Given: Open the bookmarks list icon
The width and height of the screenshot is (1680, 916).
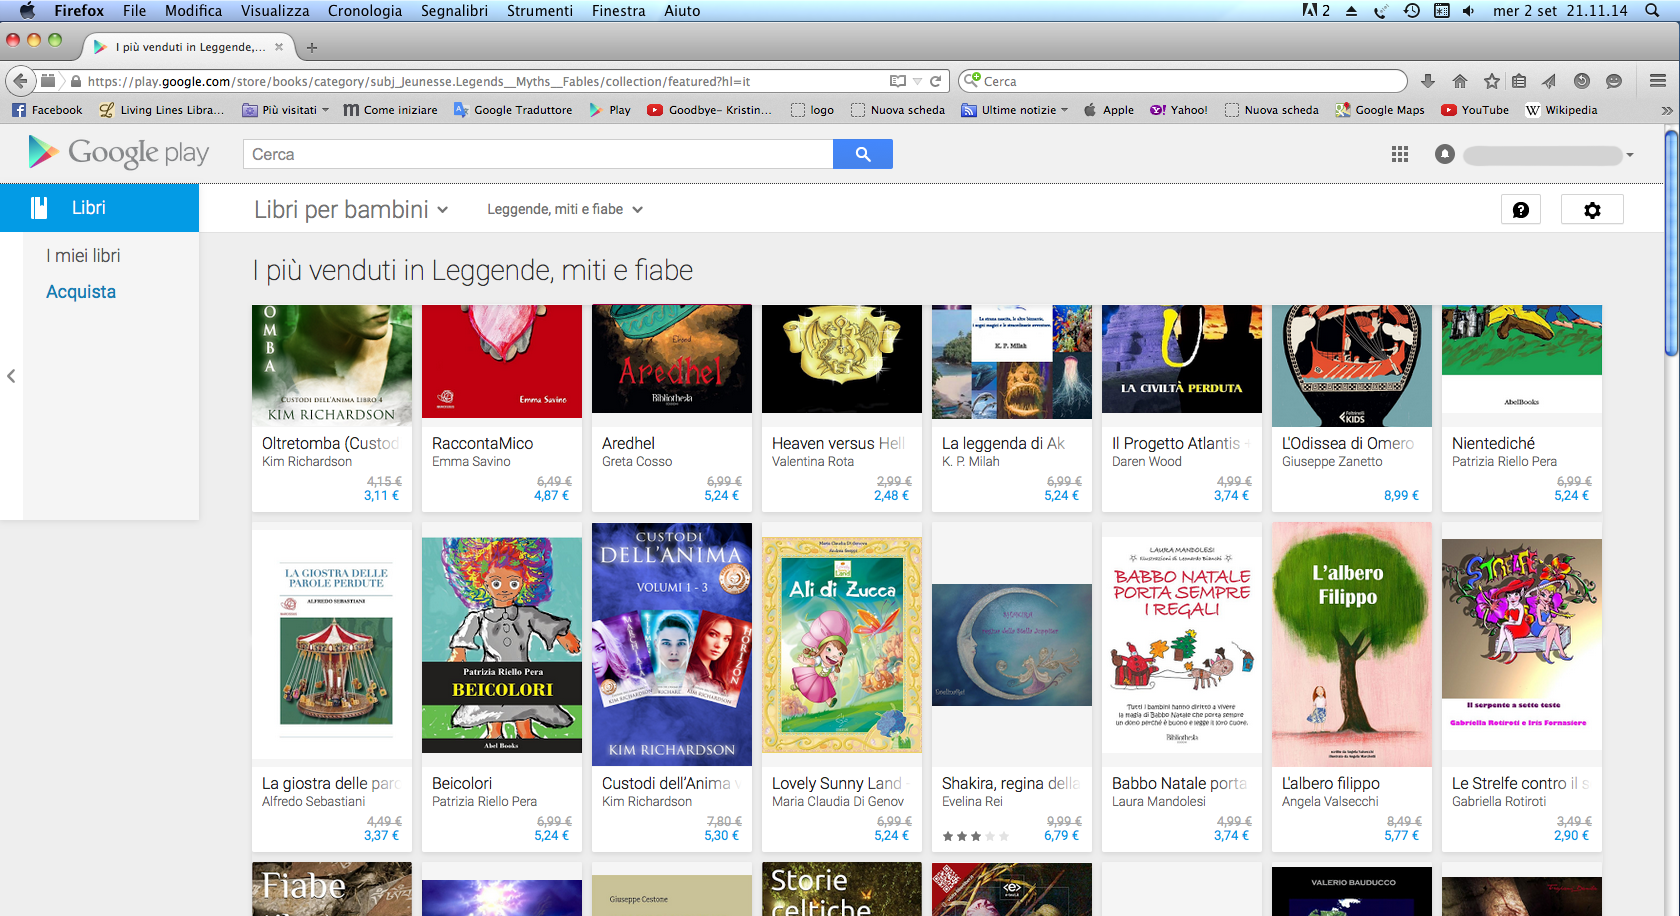Looking at the screenshot, I should (1519, 81).
